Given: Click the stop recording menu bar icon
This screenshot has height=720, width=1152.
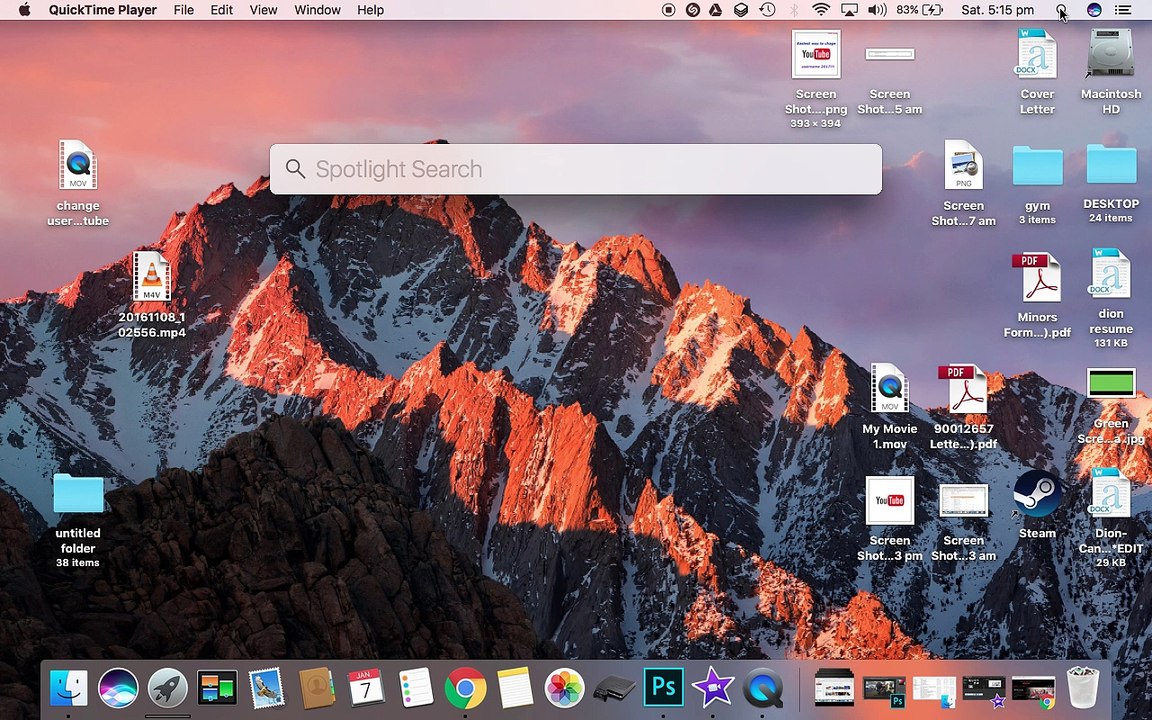Looking at the screenshot, I should point(669,10).
